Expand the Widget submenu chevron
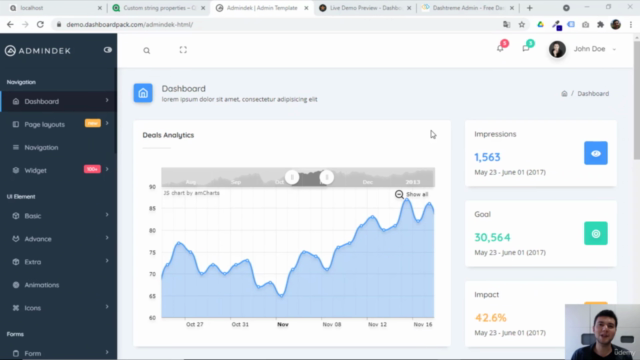 [107, 169]
